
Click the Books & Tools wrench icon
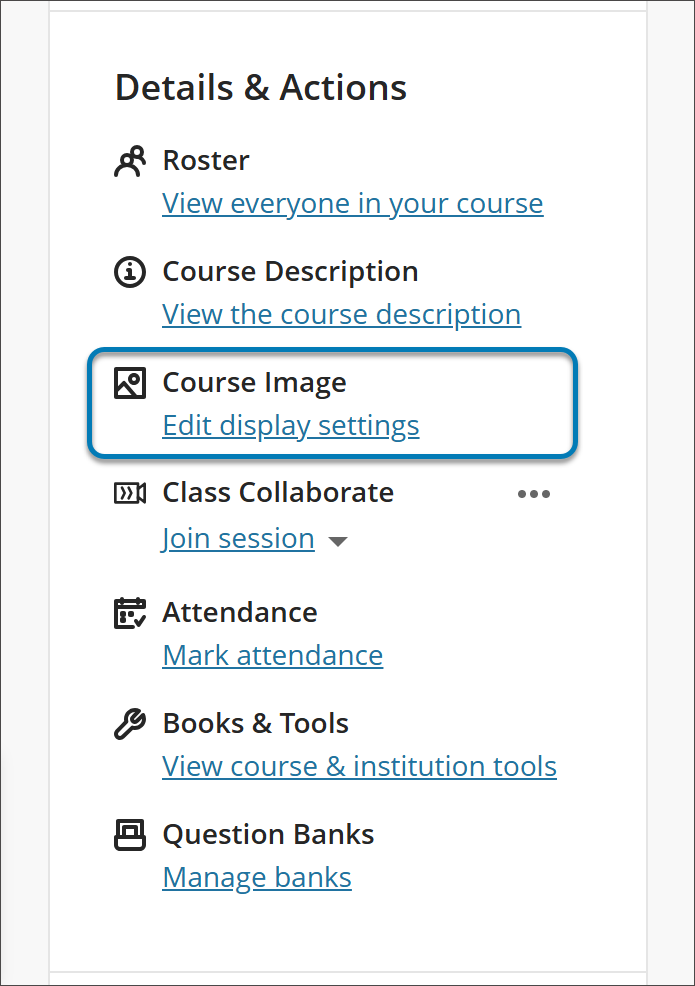point(130,722)
